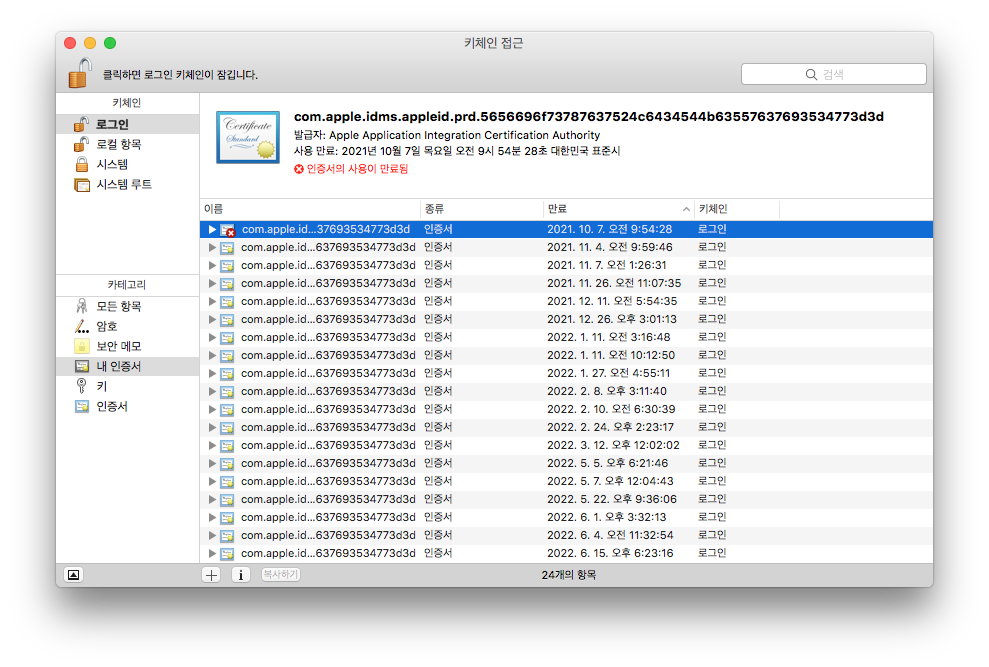
Task: Click the certificate icon expiring 2022. 5. 5.
Action: [227, 464]
